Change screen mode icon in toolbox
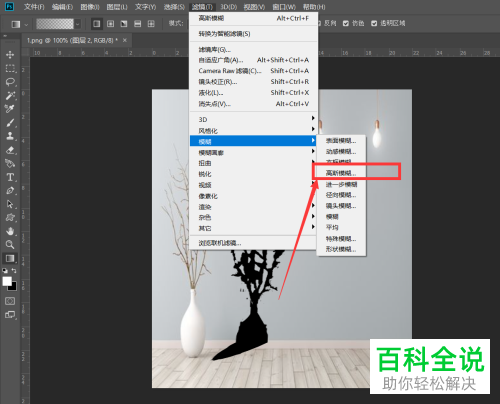Screen dimensions: 500x404 click(10, 314)
